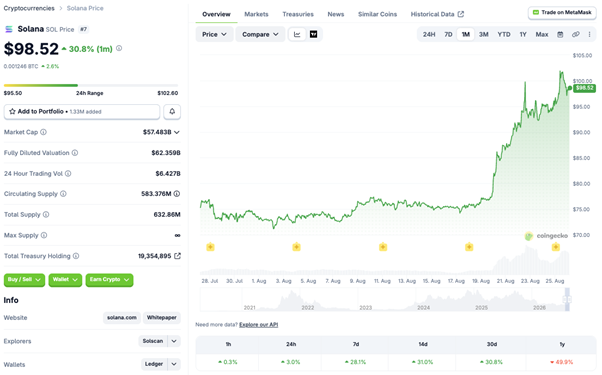Open Total Treasury Holding external link icon
The image size is (602, 375).
coord(177,256)
